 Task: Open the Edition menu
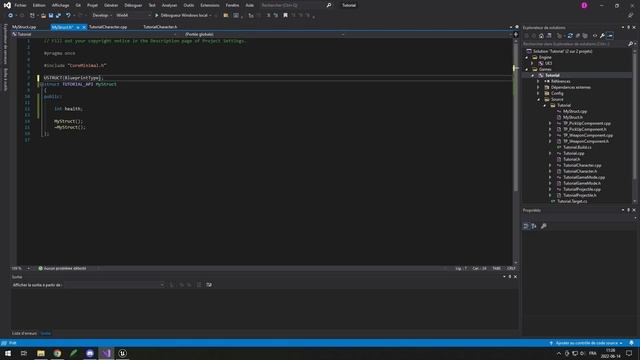click(x=39, y=5)
